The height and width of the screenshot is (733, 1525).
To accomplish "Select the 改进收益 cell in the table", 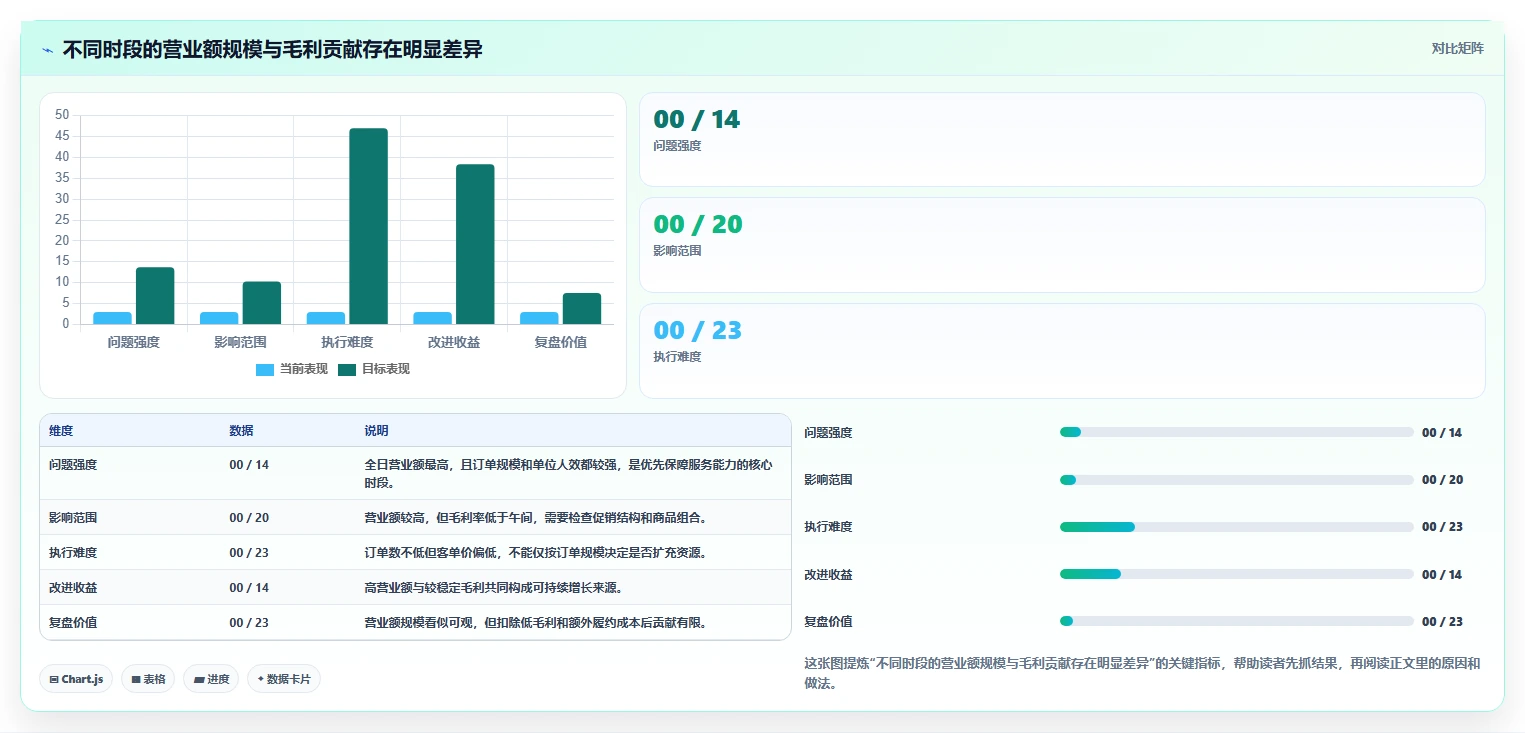I will pyautogui.click(x=73, y=588).
